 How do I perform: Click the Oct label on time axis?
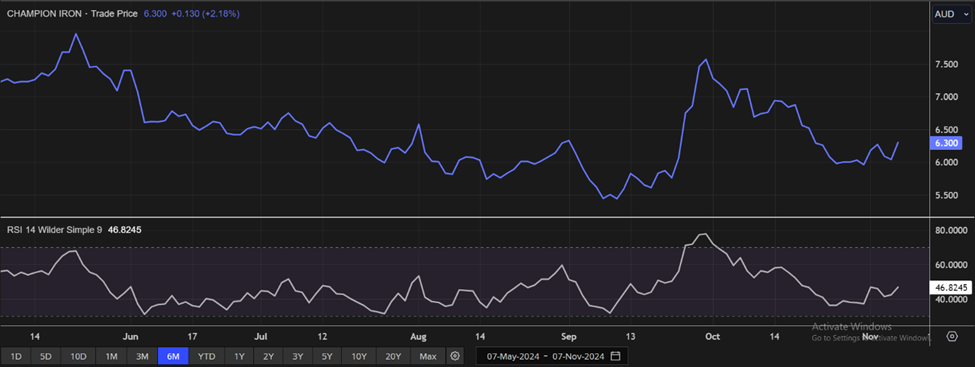(713, 337)
